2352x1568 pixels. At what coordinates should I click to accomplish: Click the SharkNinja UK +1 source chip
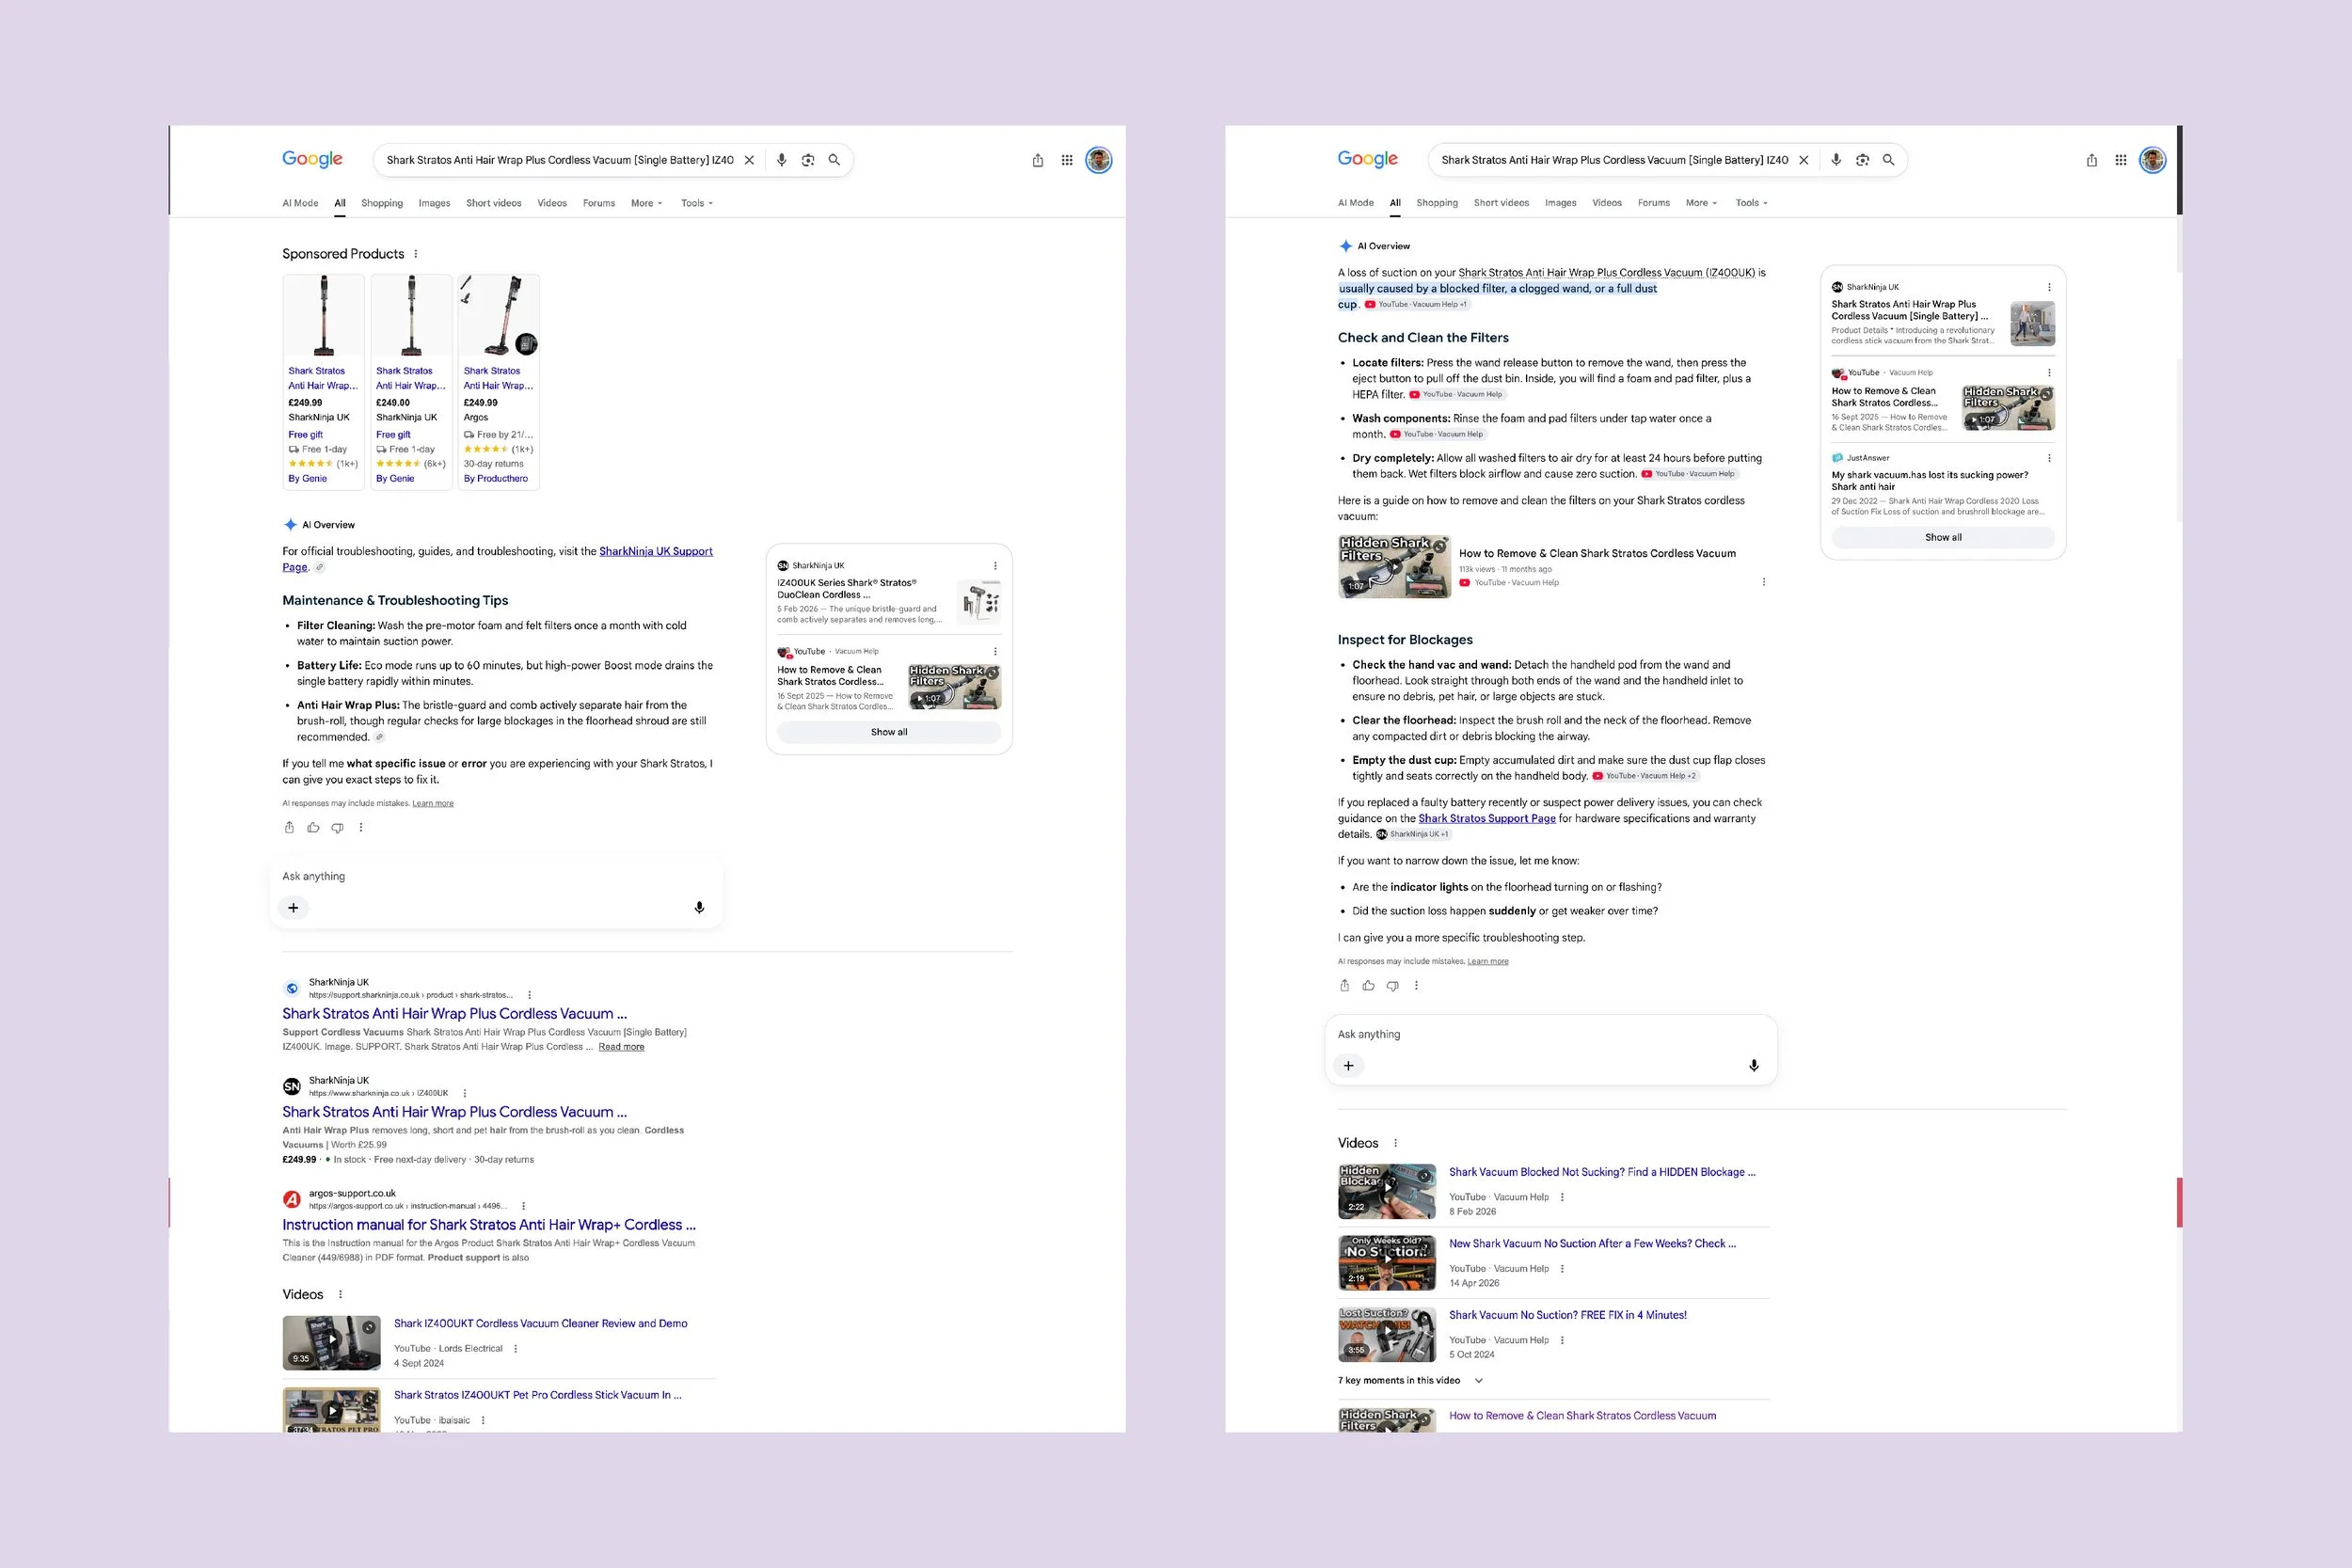tap(1412, 835)
